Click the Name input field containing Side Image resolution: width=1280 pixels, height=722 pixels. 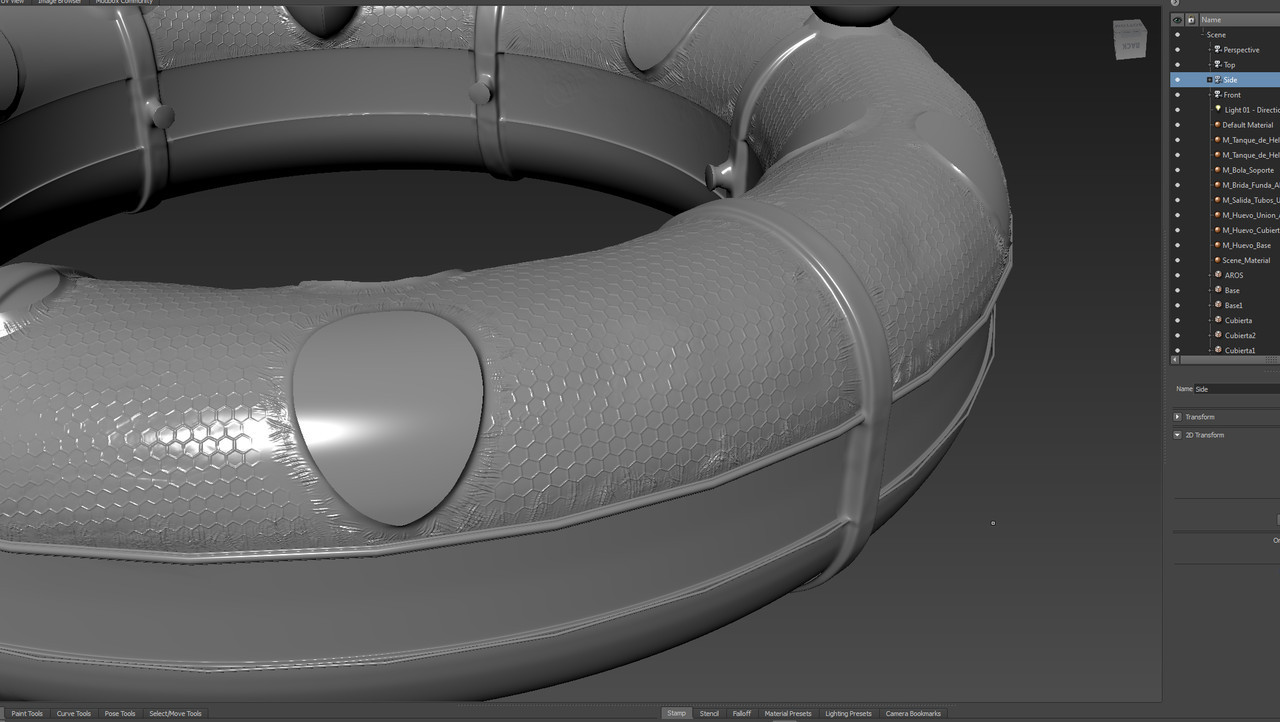pyautogui.click(x=1236, y=389)
